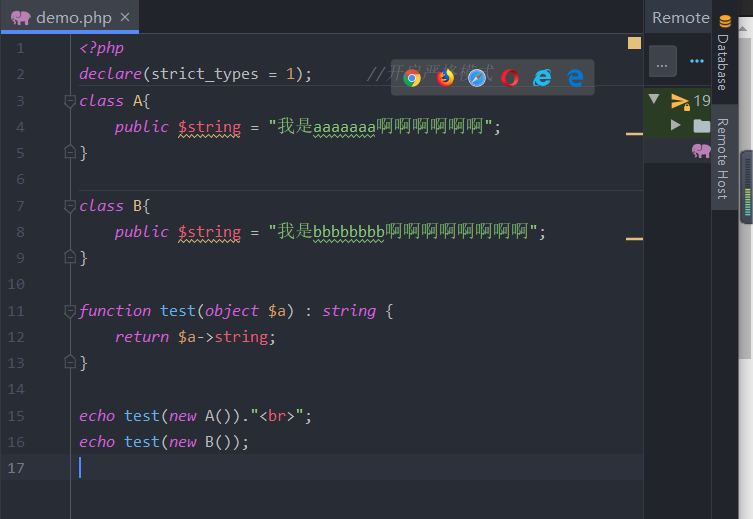Click the yellow inspection status indicator
The image size is (753, 519).
click(634, 43)
